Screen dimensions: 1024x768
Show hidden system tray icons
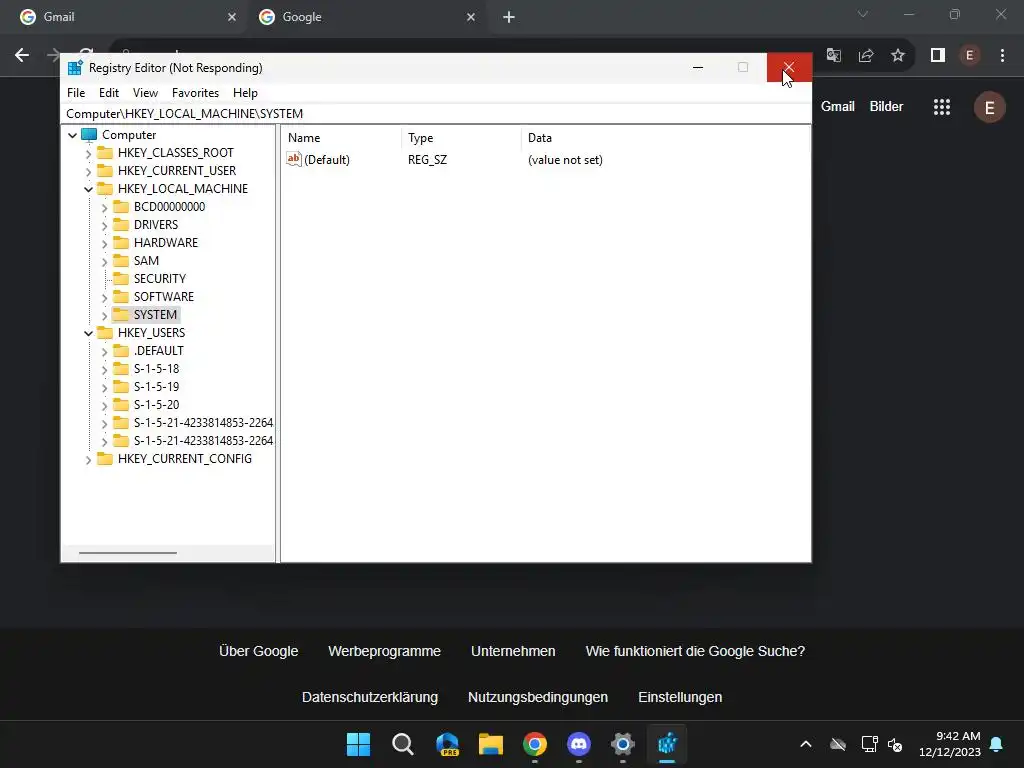click(806, 744)
